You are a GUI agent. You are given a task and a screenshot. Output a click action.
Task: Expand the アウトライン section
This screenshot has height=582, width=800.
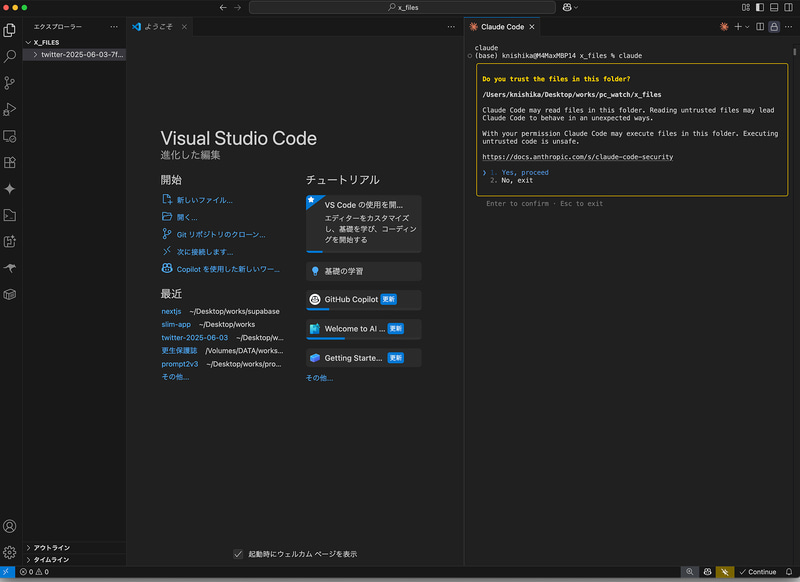[52, 547]
